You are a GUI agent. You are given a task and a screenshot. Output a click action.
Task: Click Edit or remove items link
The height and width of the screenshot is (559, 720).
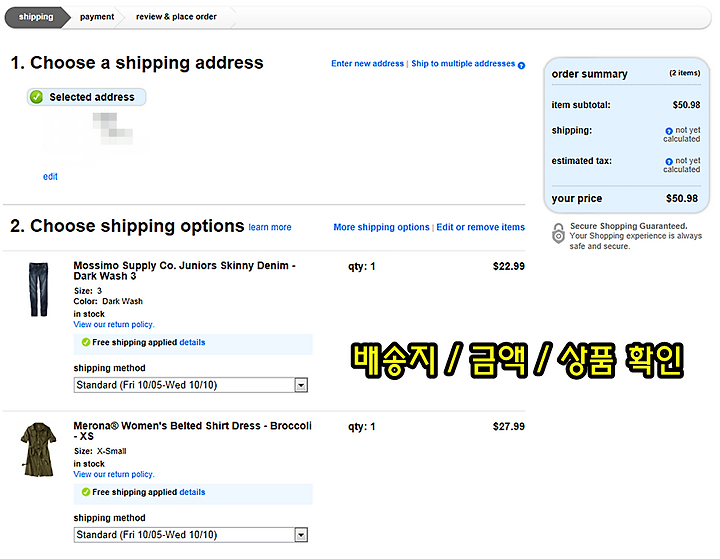pyautogui.click(x=480, y=227)
